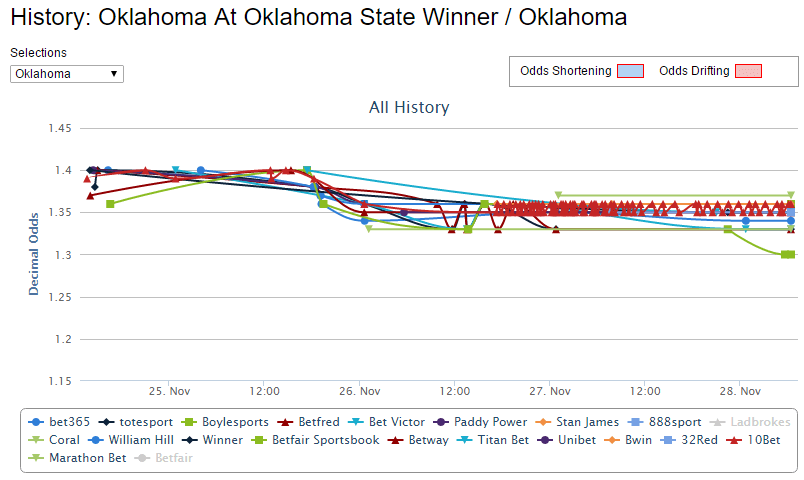804x480 pixels.
Task: Click the dropdown arrow beside Oklahoma
Action: [x=114, y=74]
